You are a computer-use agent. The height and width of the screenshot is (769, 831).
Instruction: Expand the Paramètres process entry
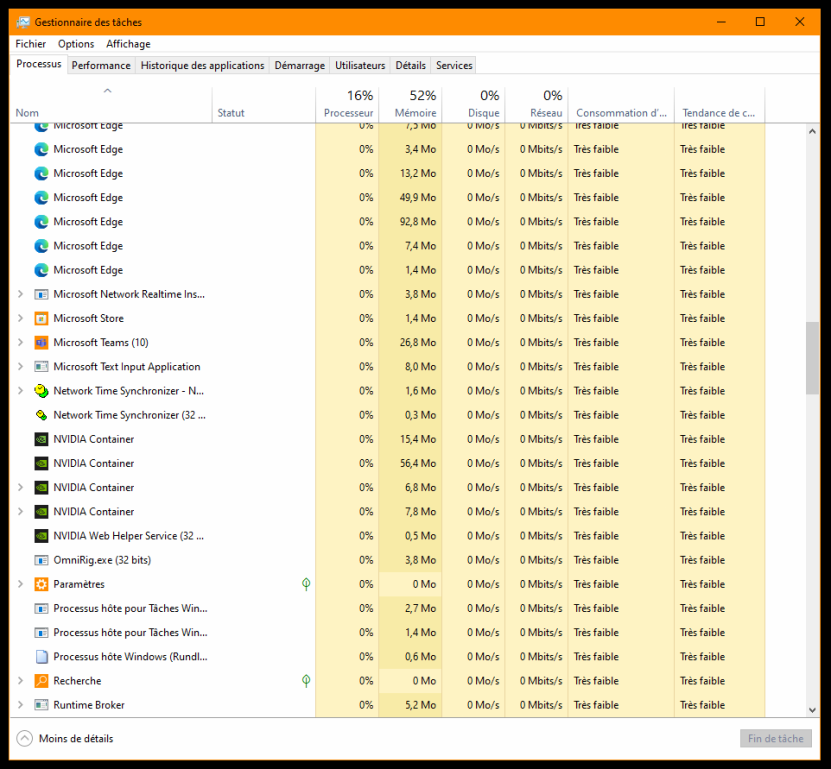click(x=20, y=584)
